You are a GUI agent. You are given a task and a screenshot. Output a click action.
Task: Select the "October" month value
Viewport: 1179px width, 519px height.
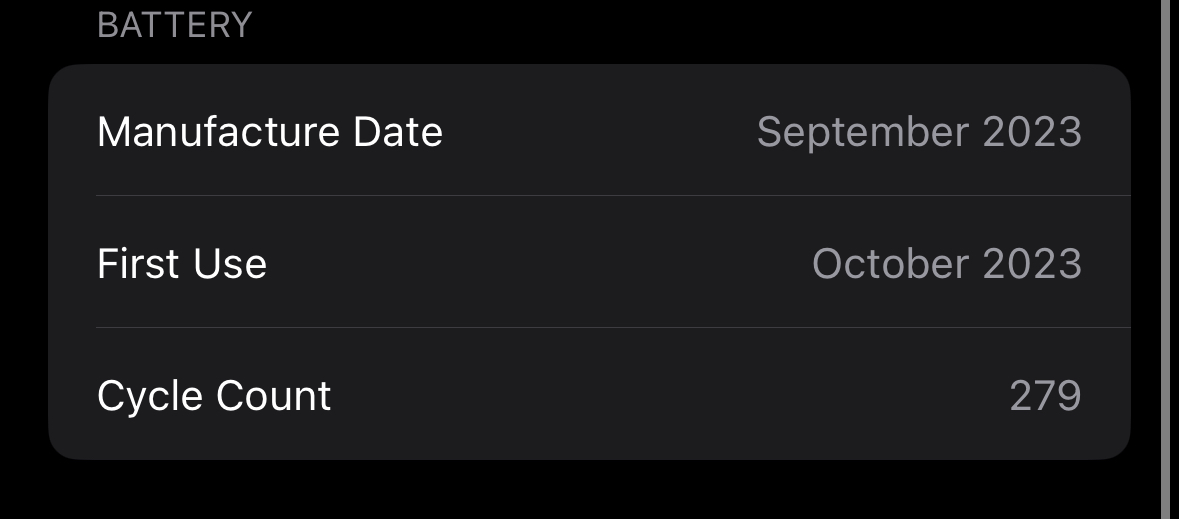[x=890, y=264]
